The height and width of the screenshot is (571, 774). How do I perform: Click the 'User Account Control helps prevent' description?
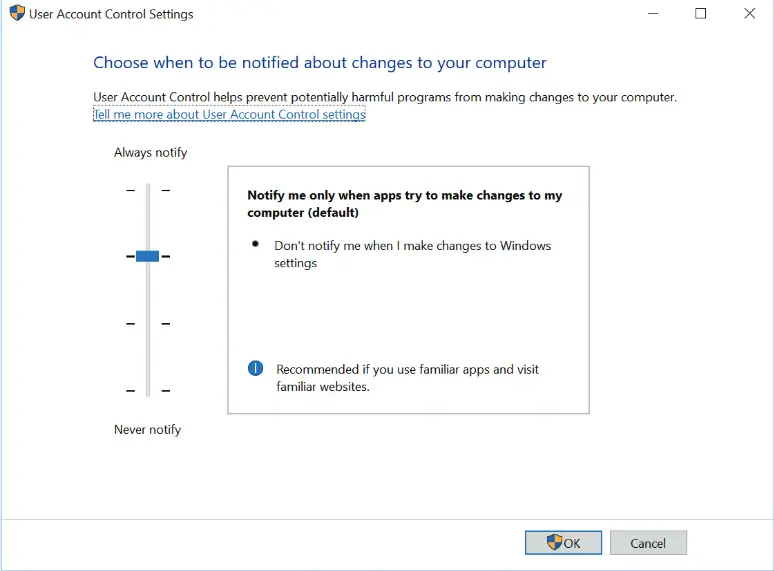[385, 97]
